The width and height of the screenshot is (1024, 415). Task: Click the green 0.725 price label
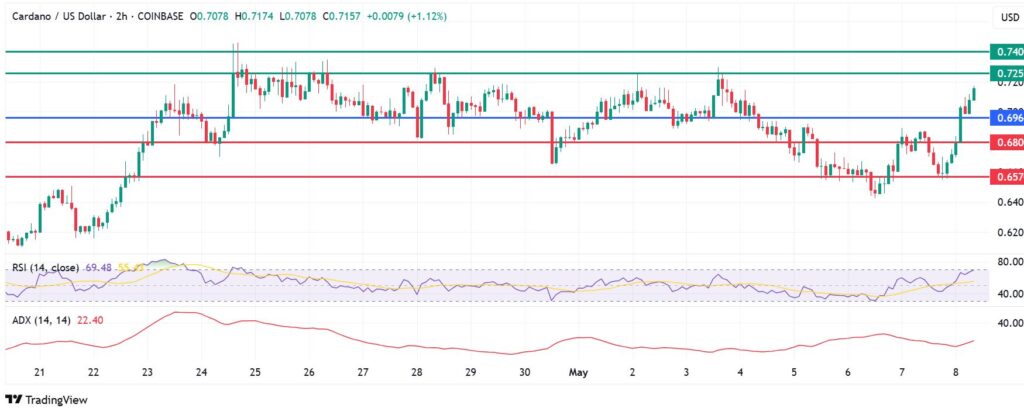(1006, 74)
